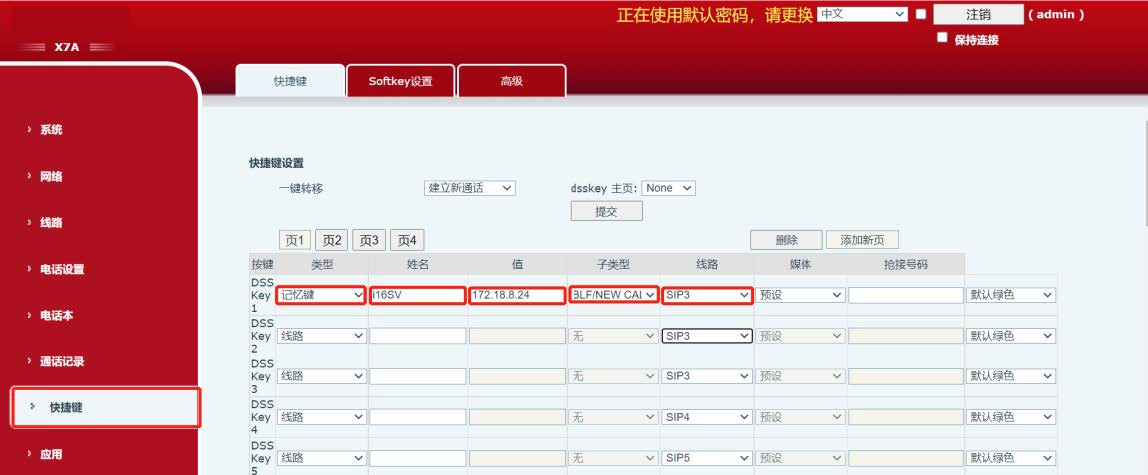The height and width of the screenshot is (475, 1148).
Task: Go to 电话本 in sidebar
Action: click(56, 315)
